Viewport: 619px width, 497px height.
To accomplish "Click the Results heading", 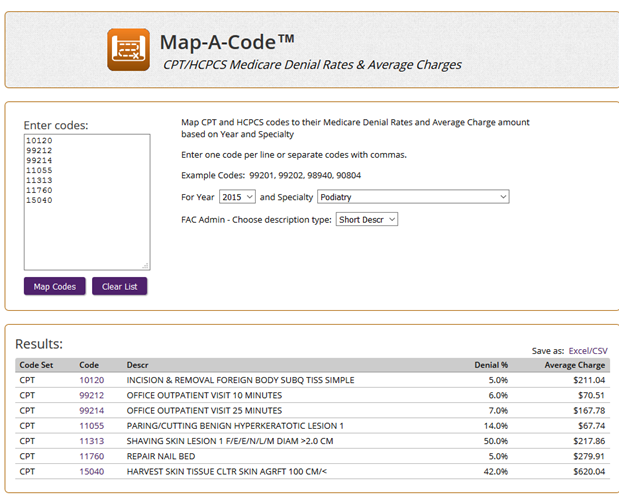I will [x=39, y=344].
